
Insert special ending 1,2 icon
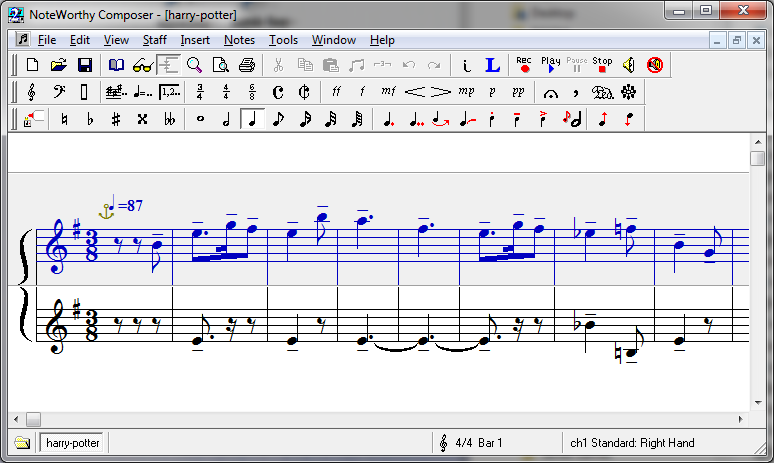pos(169,92)
